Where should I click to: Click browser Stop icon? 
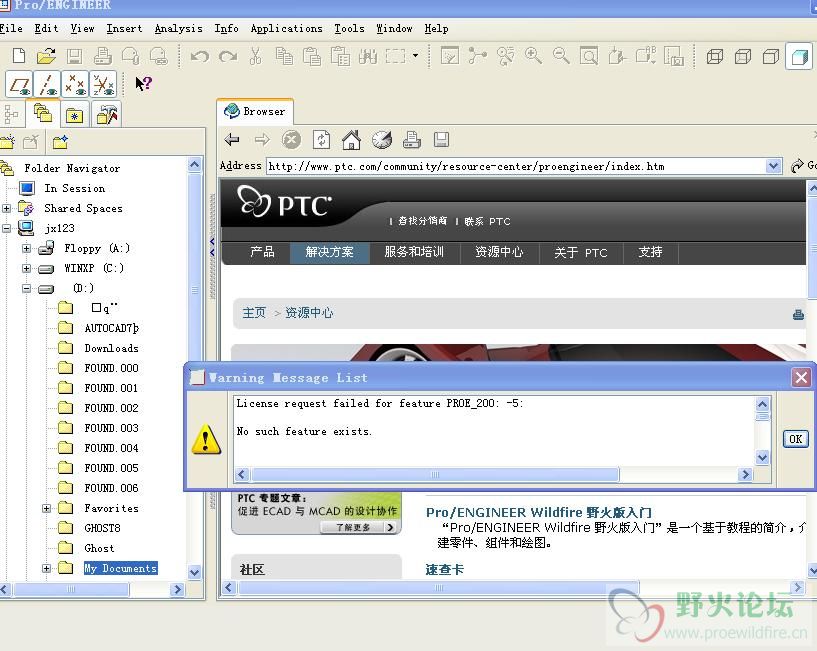point(291,139)
